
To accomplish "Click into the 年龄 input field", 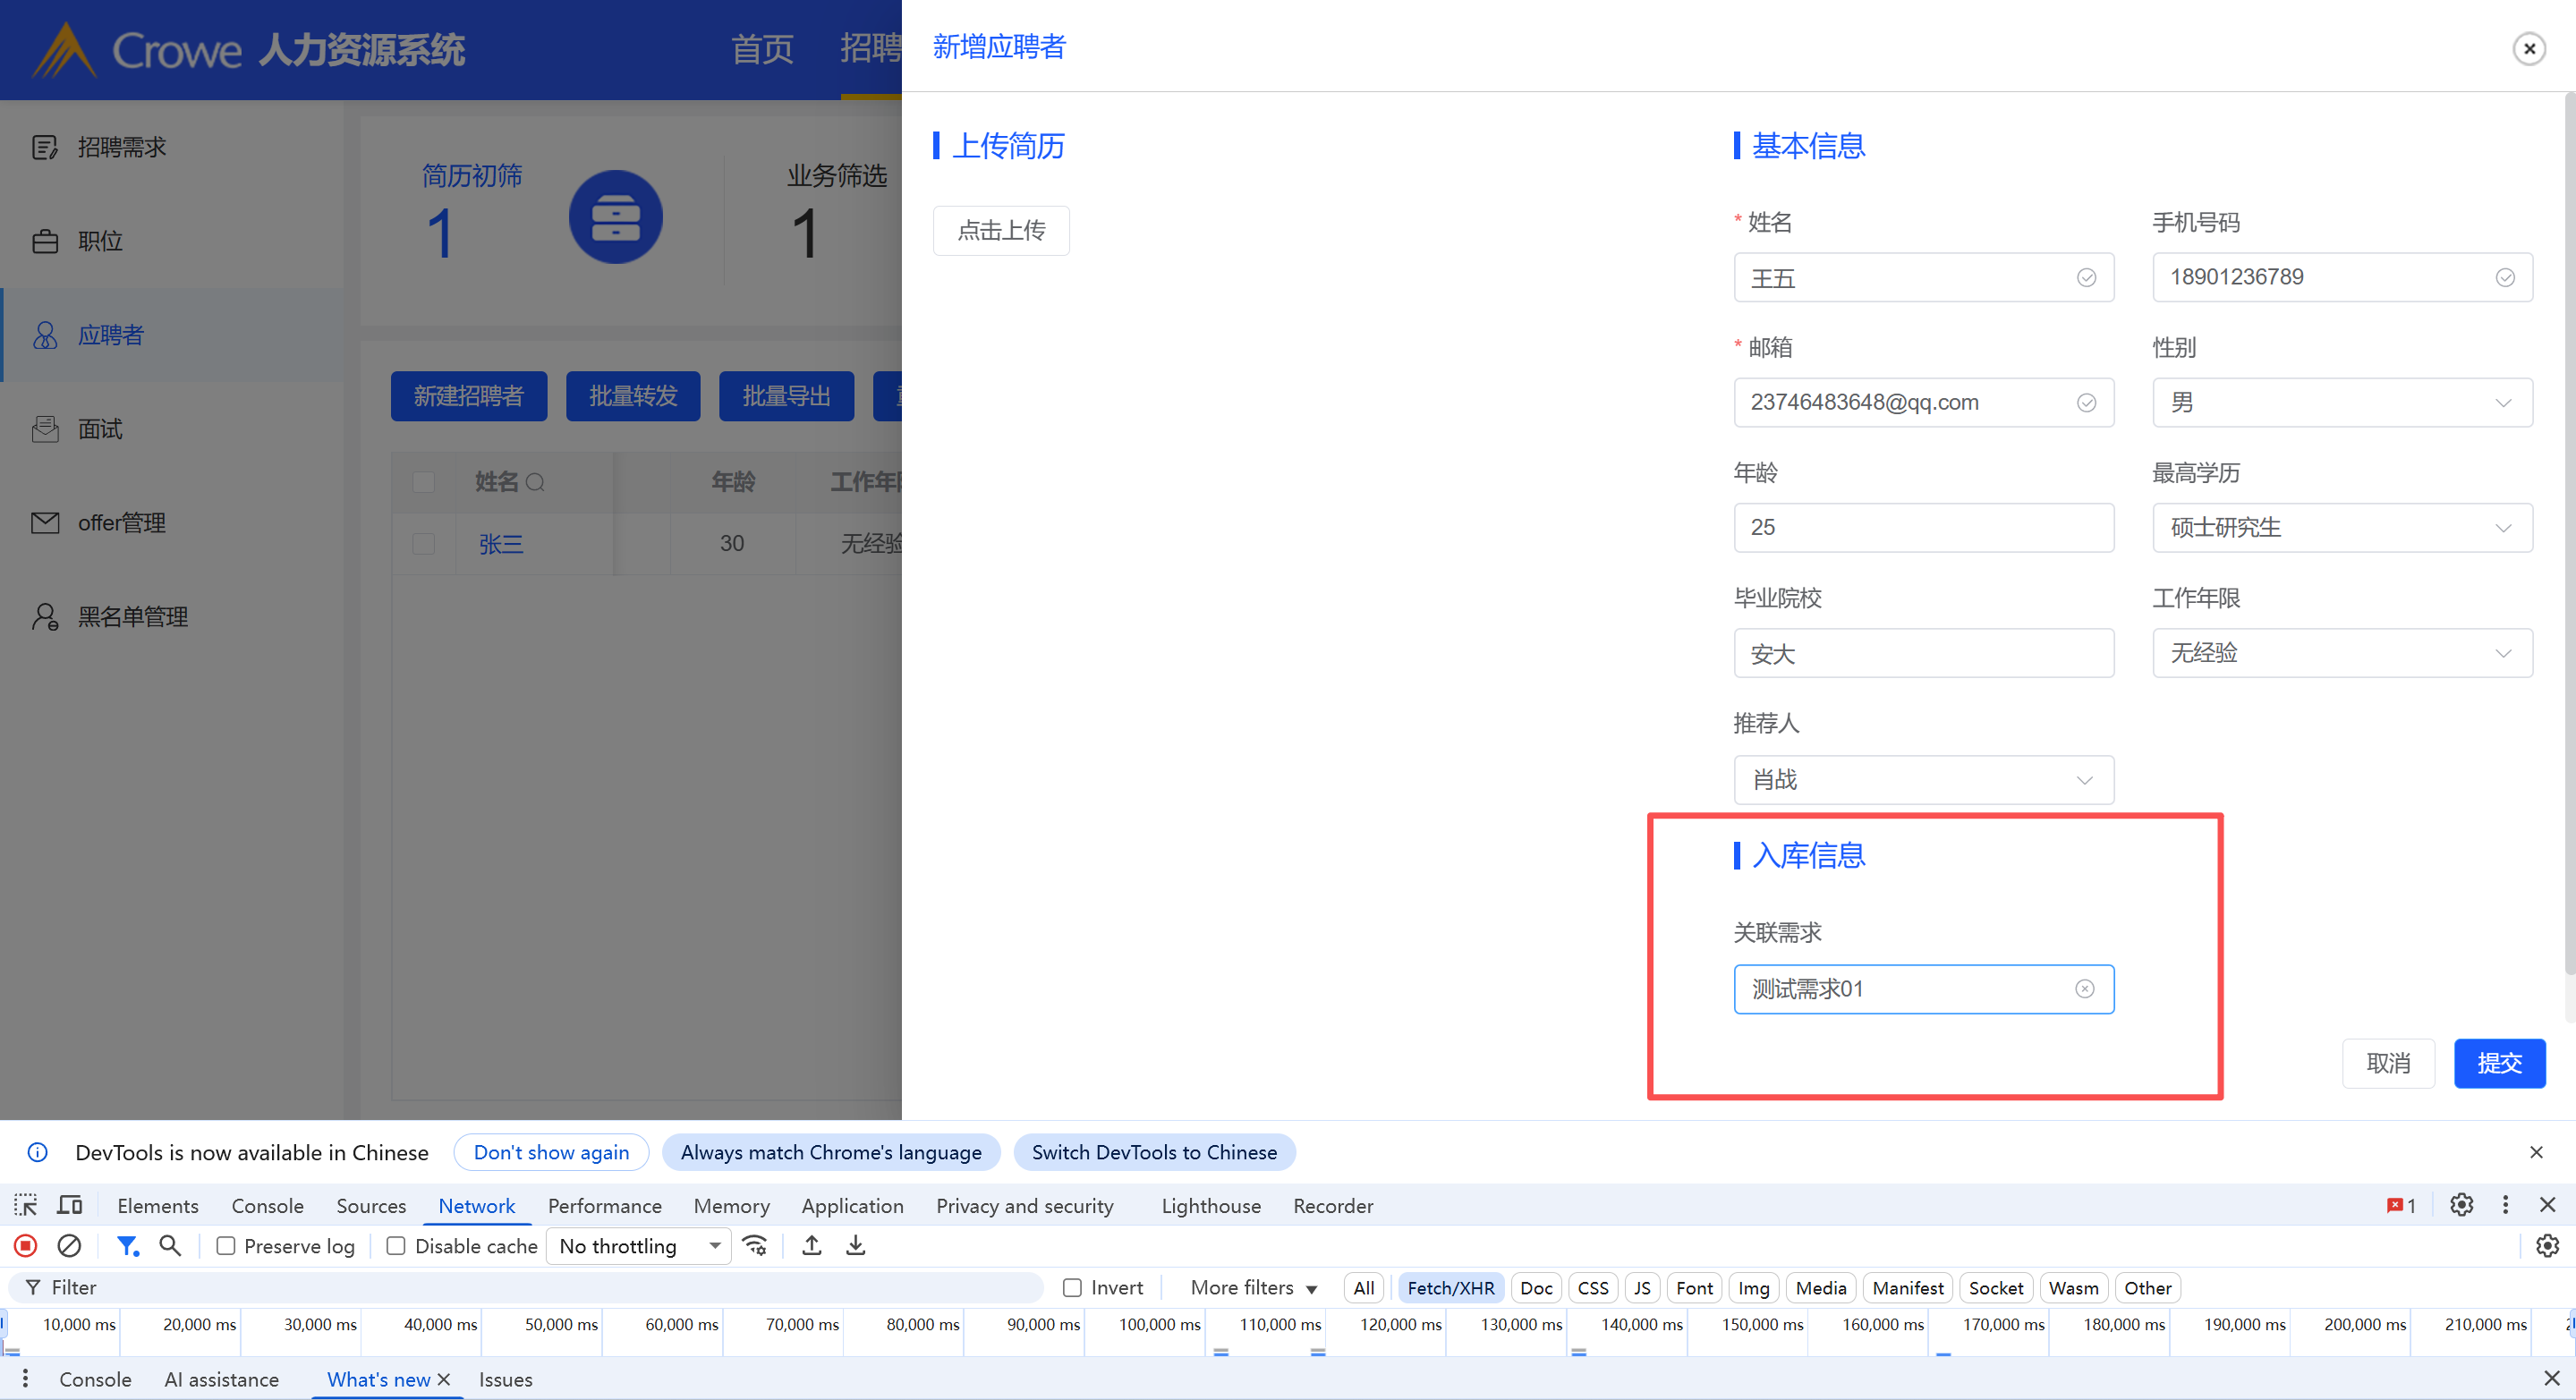I will click(x=1923, y=528).
